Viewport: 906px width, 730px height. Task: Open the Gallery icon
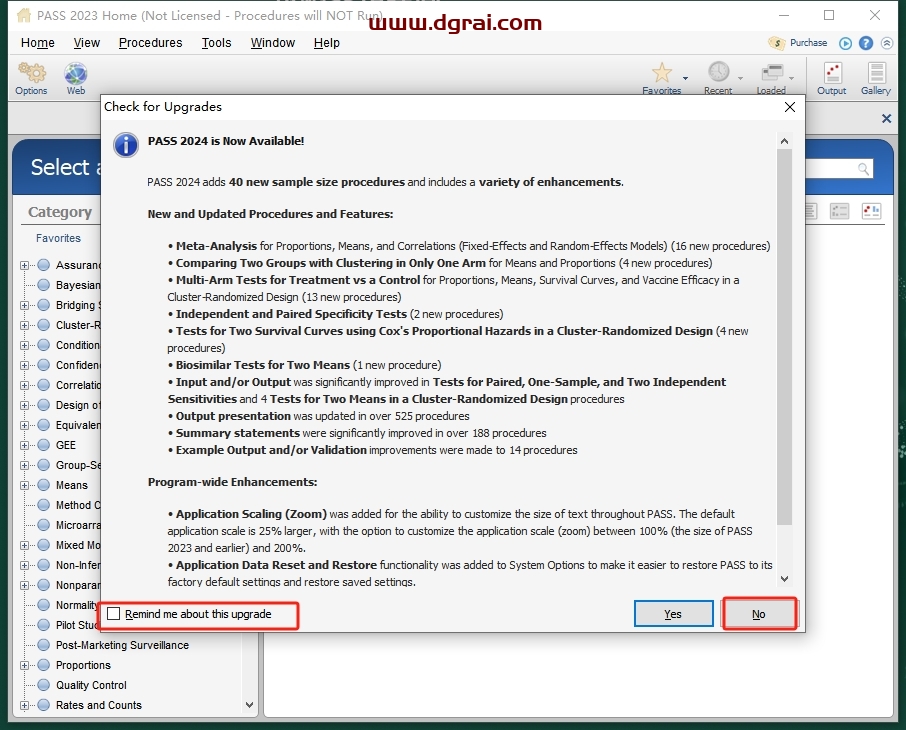pyautogui.click(x=876, y=73)
